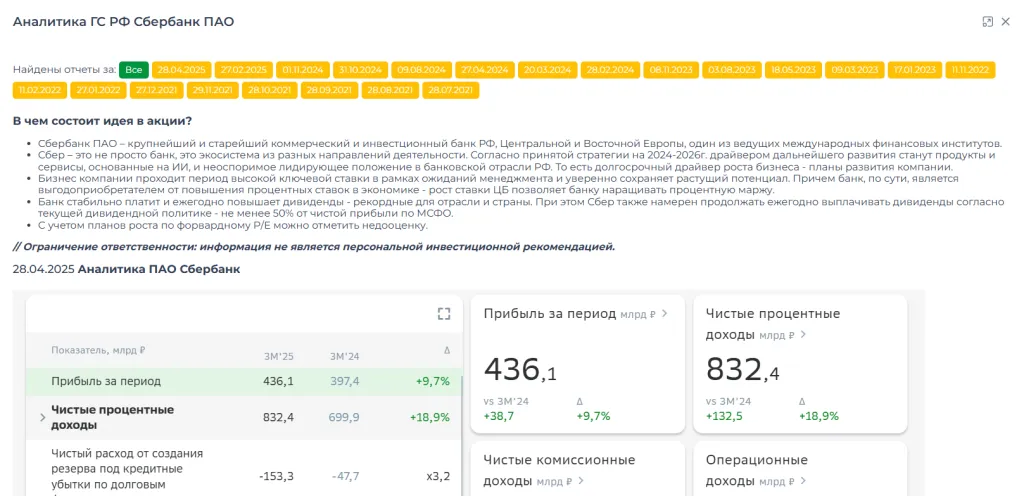
Task: Open the 27.02.2025 report chip
Action: click(244, 70)
